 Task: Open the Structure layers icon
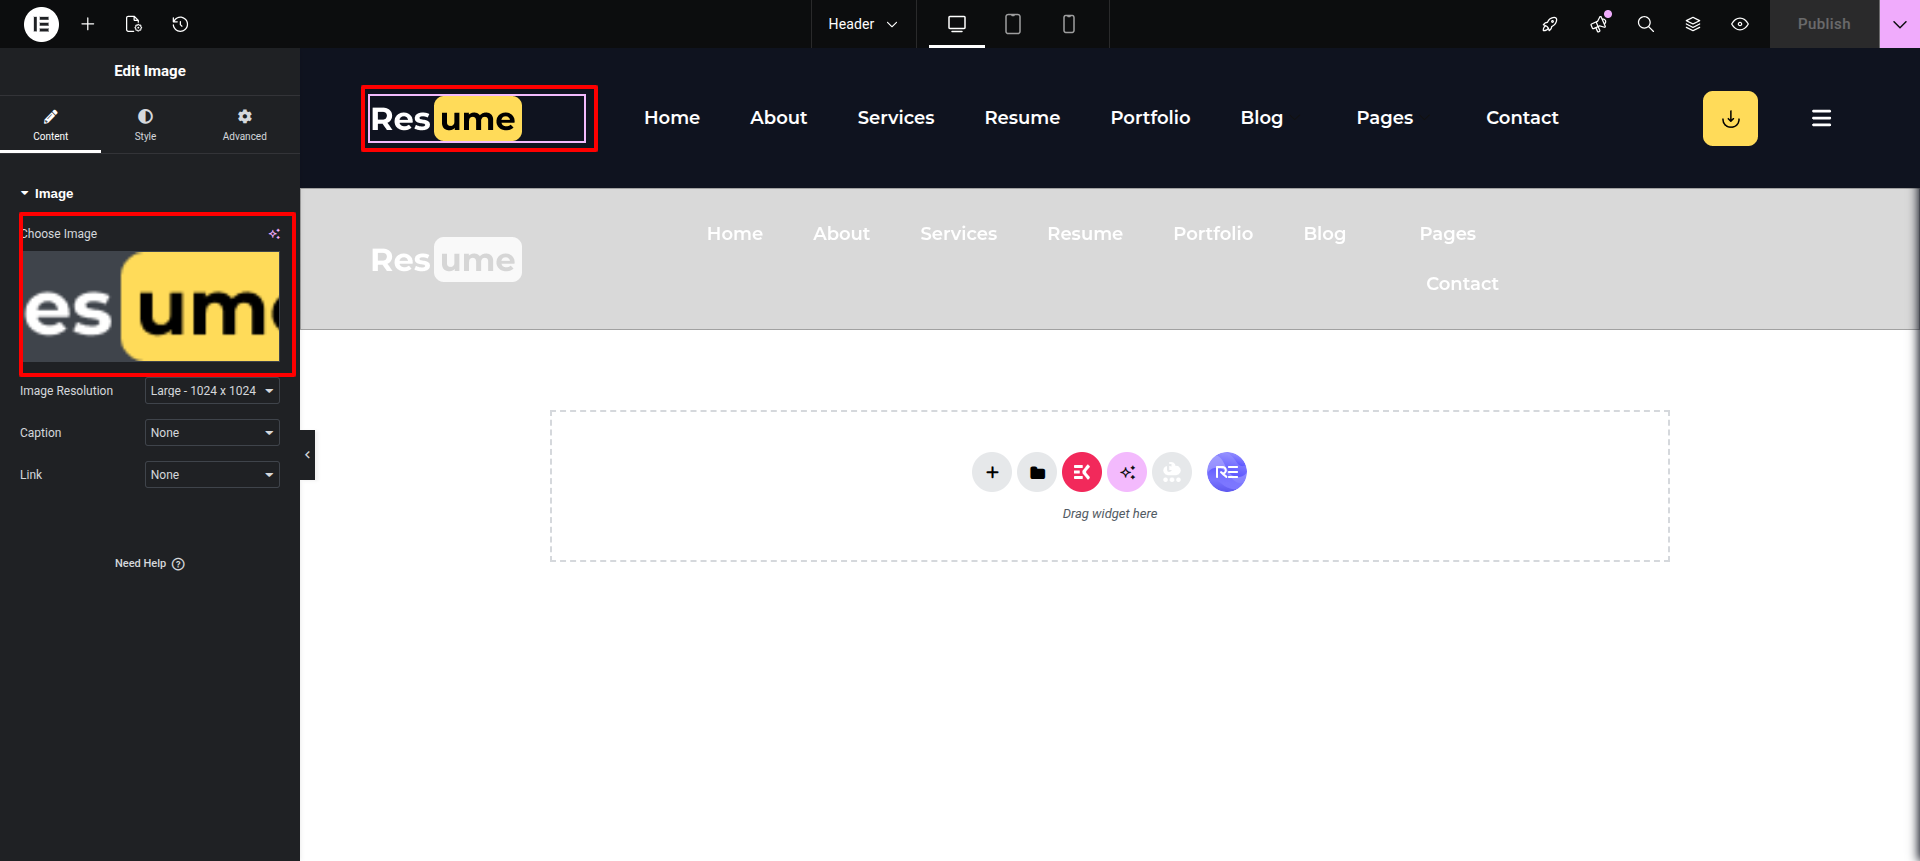(x=1693, y=24)
